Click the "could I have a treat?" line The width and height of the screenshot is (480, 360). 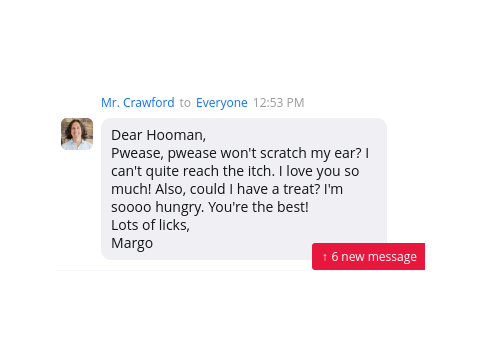pyautogui.click(x=227, y=189)
